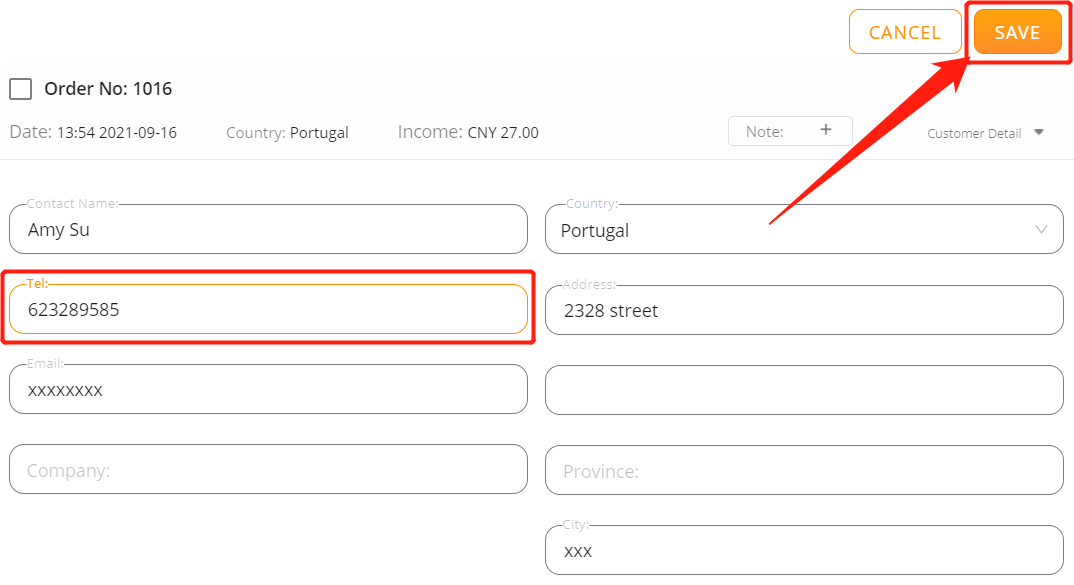Save the order changes

click(x=1017, y=32)
